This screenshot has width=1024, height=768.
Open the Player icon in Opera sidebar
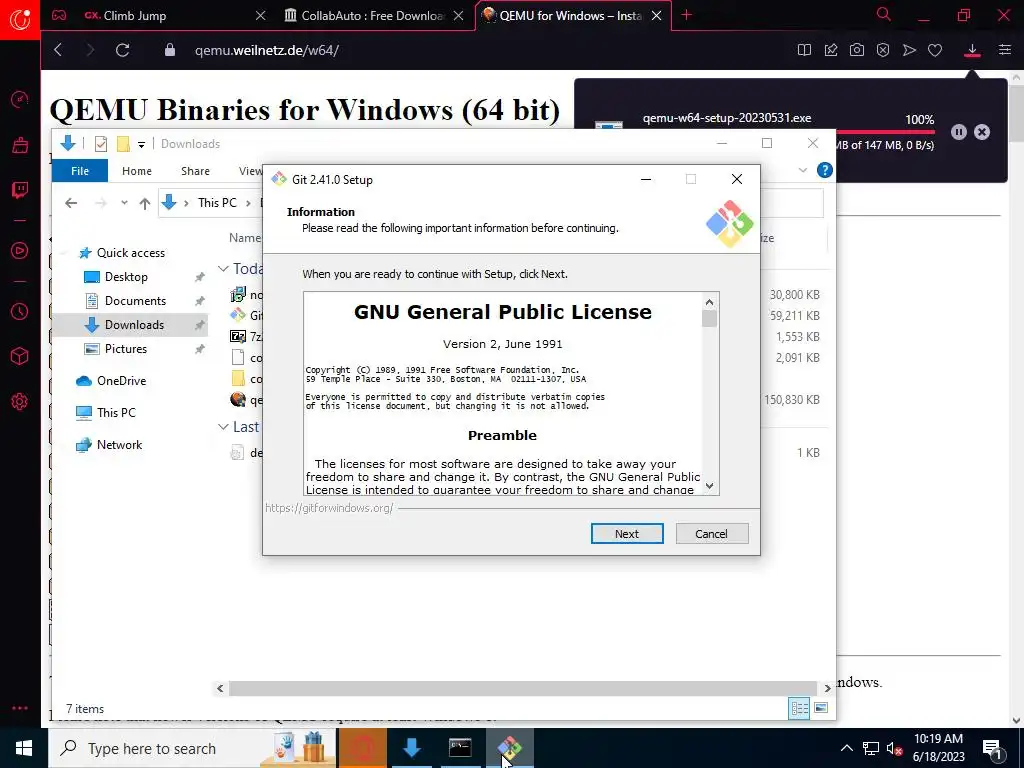20,251
